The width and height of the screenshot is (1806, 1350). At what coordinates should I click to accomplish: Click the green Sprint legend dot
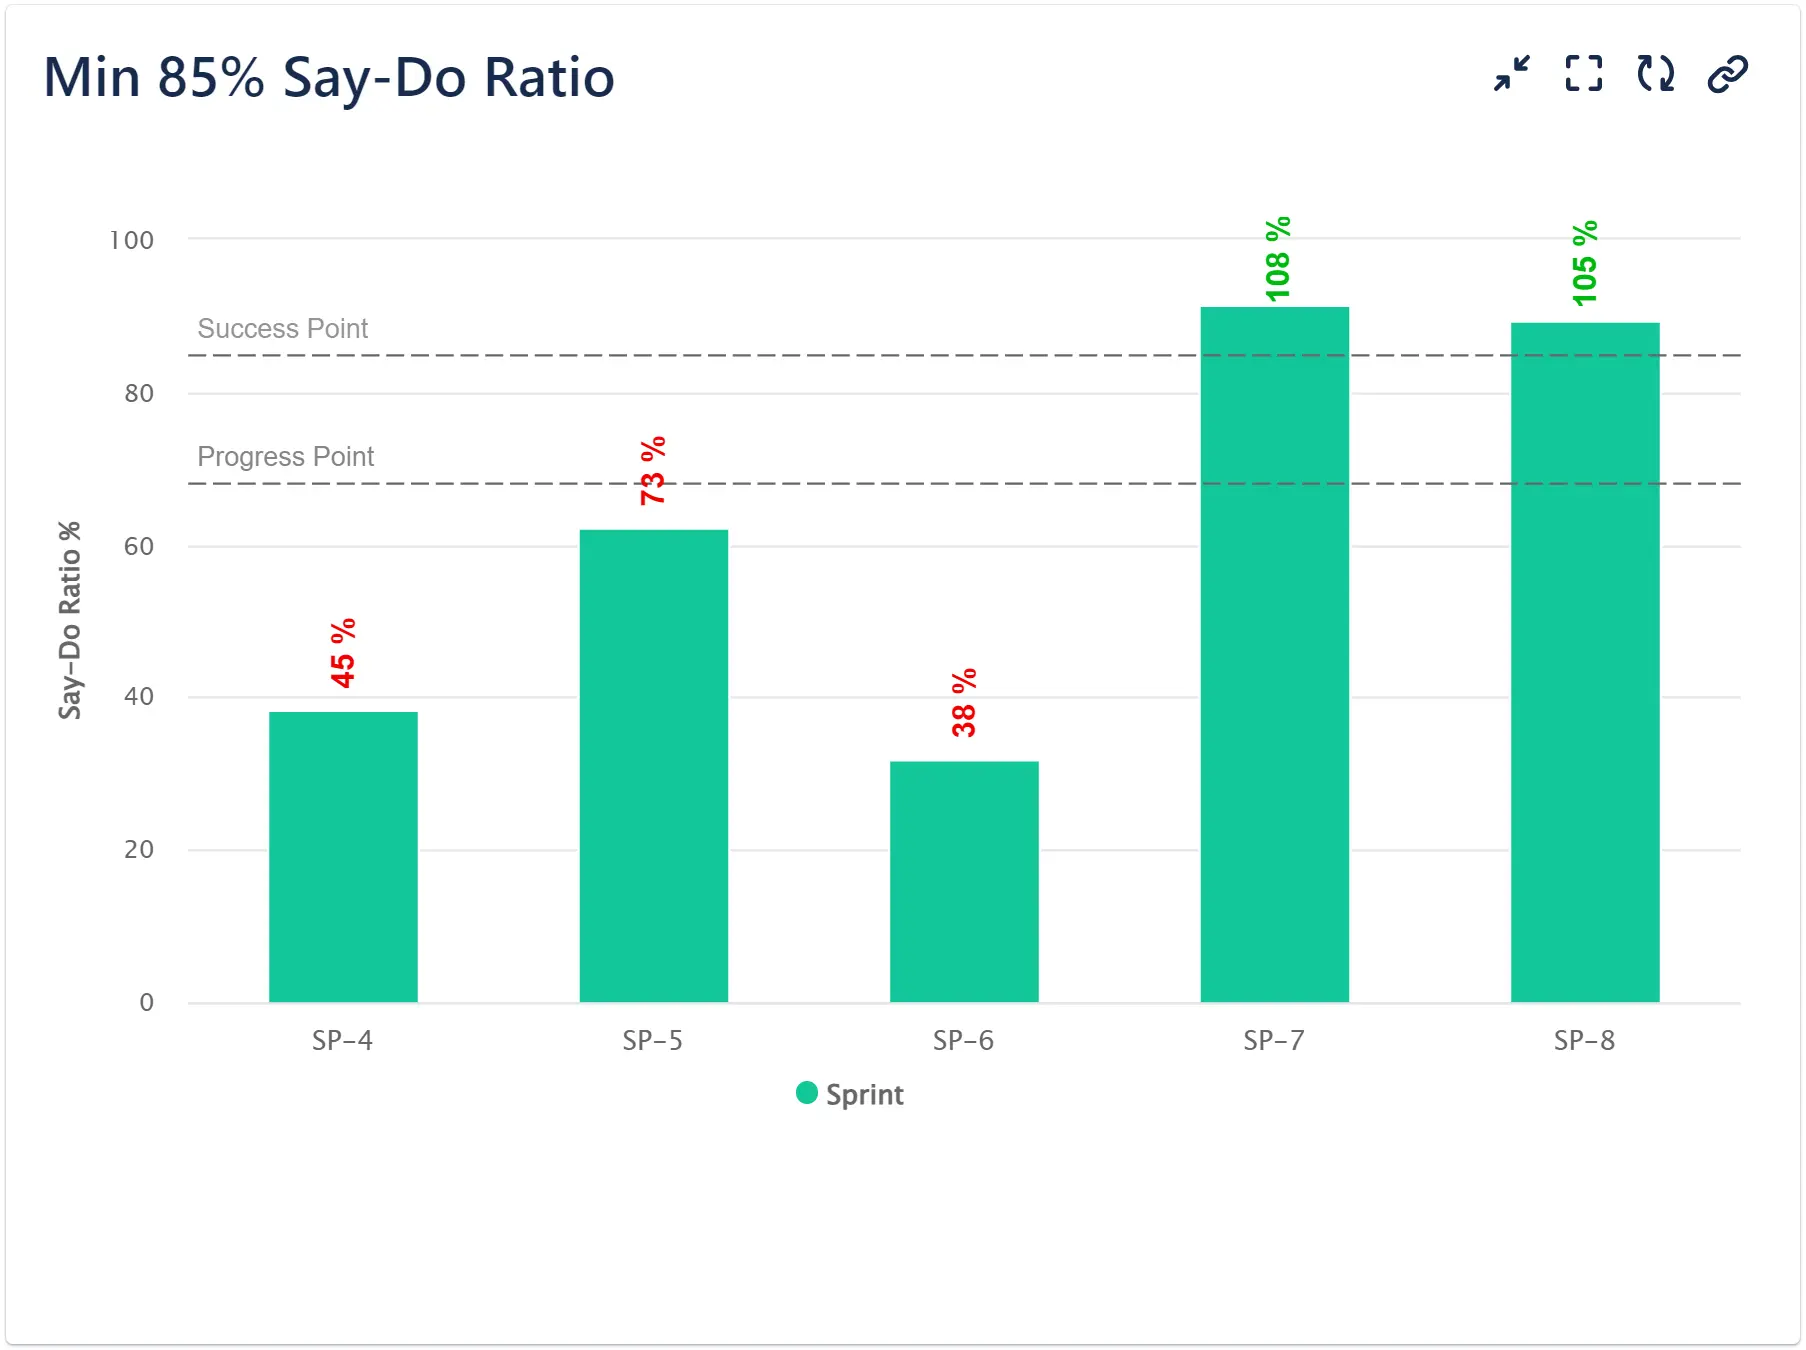[x=807, y=1093]
